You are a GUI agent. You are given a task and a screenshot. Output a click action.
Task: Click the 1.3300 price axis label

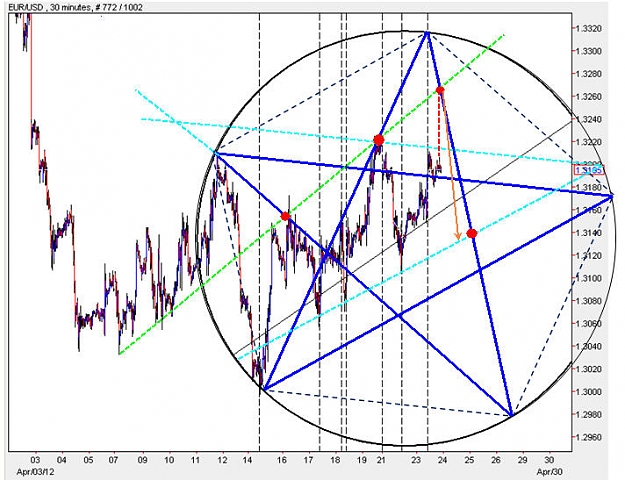[590, 51]
